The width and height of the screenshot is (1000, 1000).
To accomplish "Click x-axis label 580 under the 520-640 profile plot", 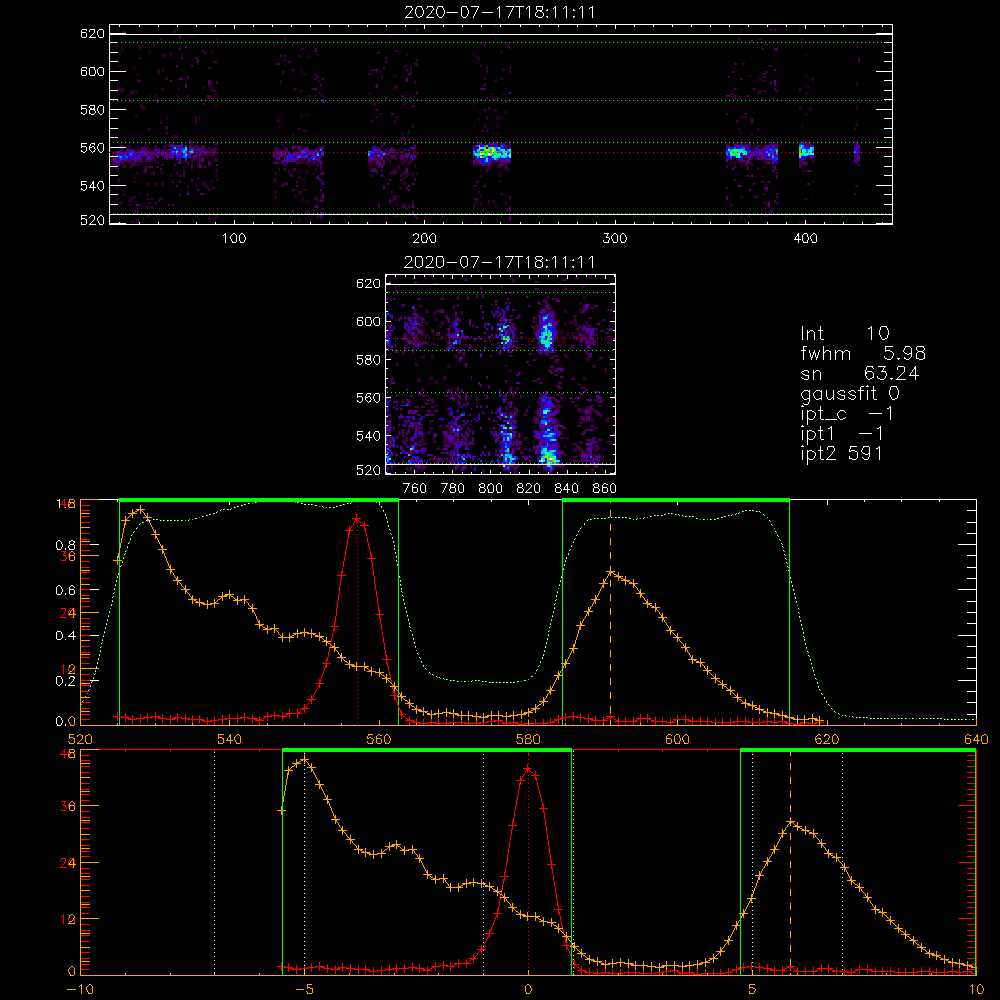I will 528,739.
